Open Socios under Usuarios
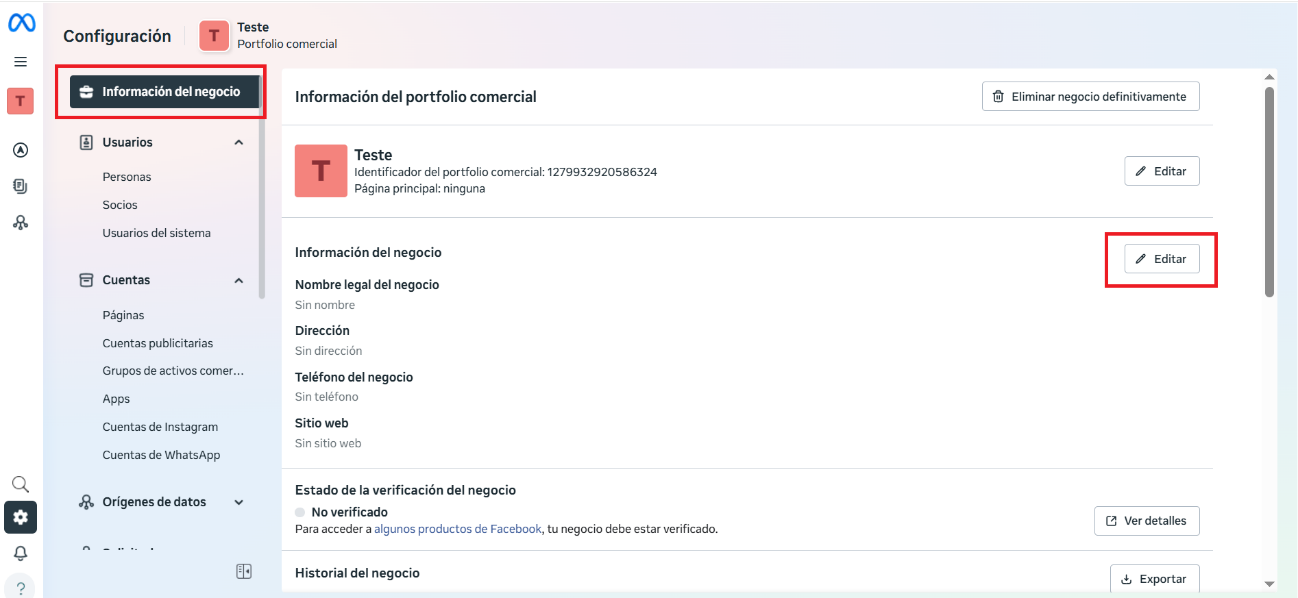Viewport: 1298px width, 598px height. click(120, 205)
